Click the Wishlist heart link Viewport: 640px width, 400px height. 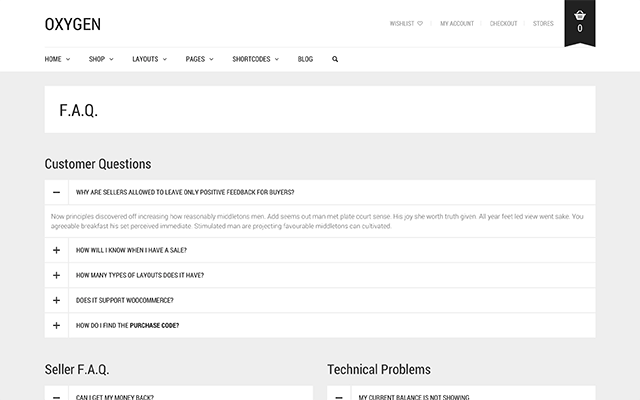coord(406,23)
